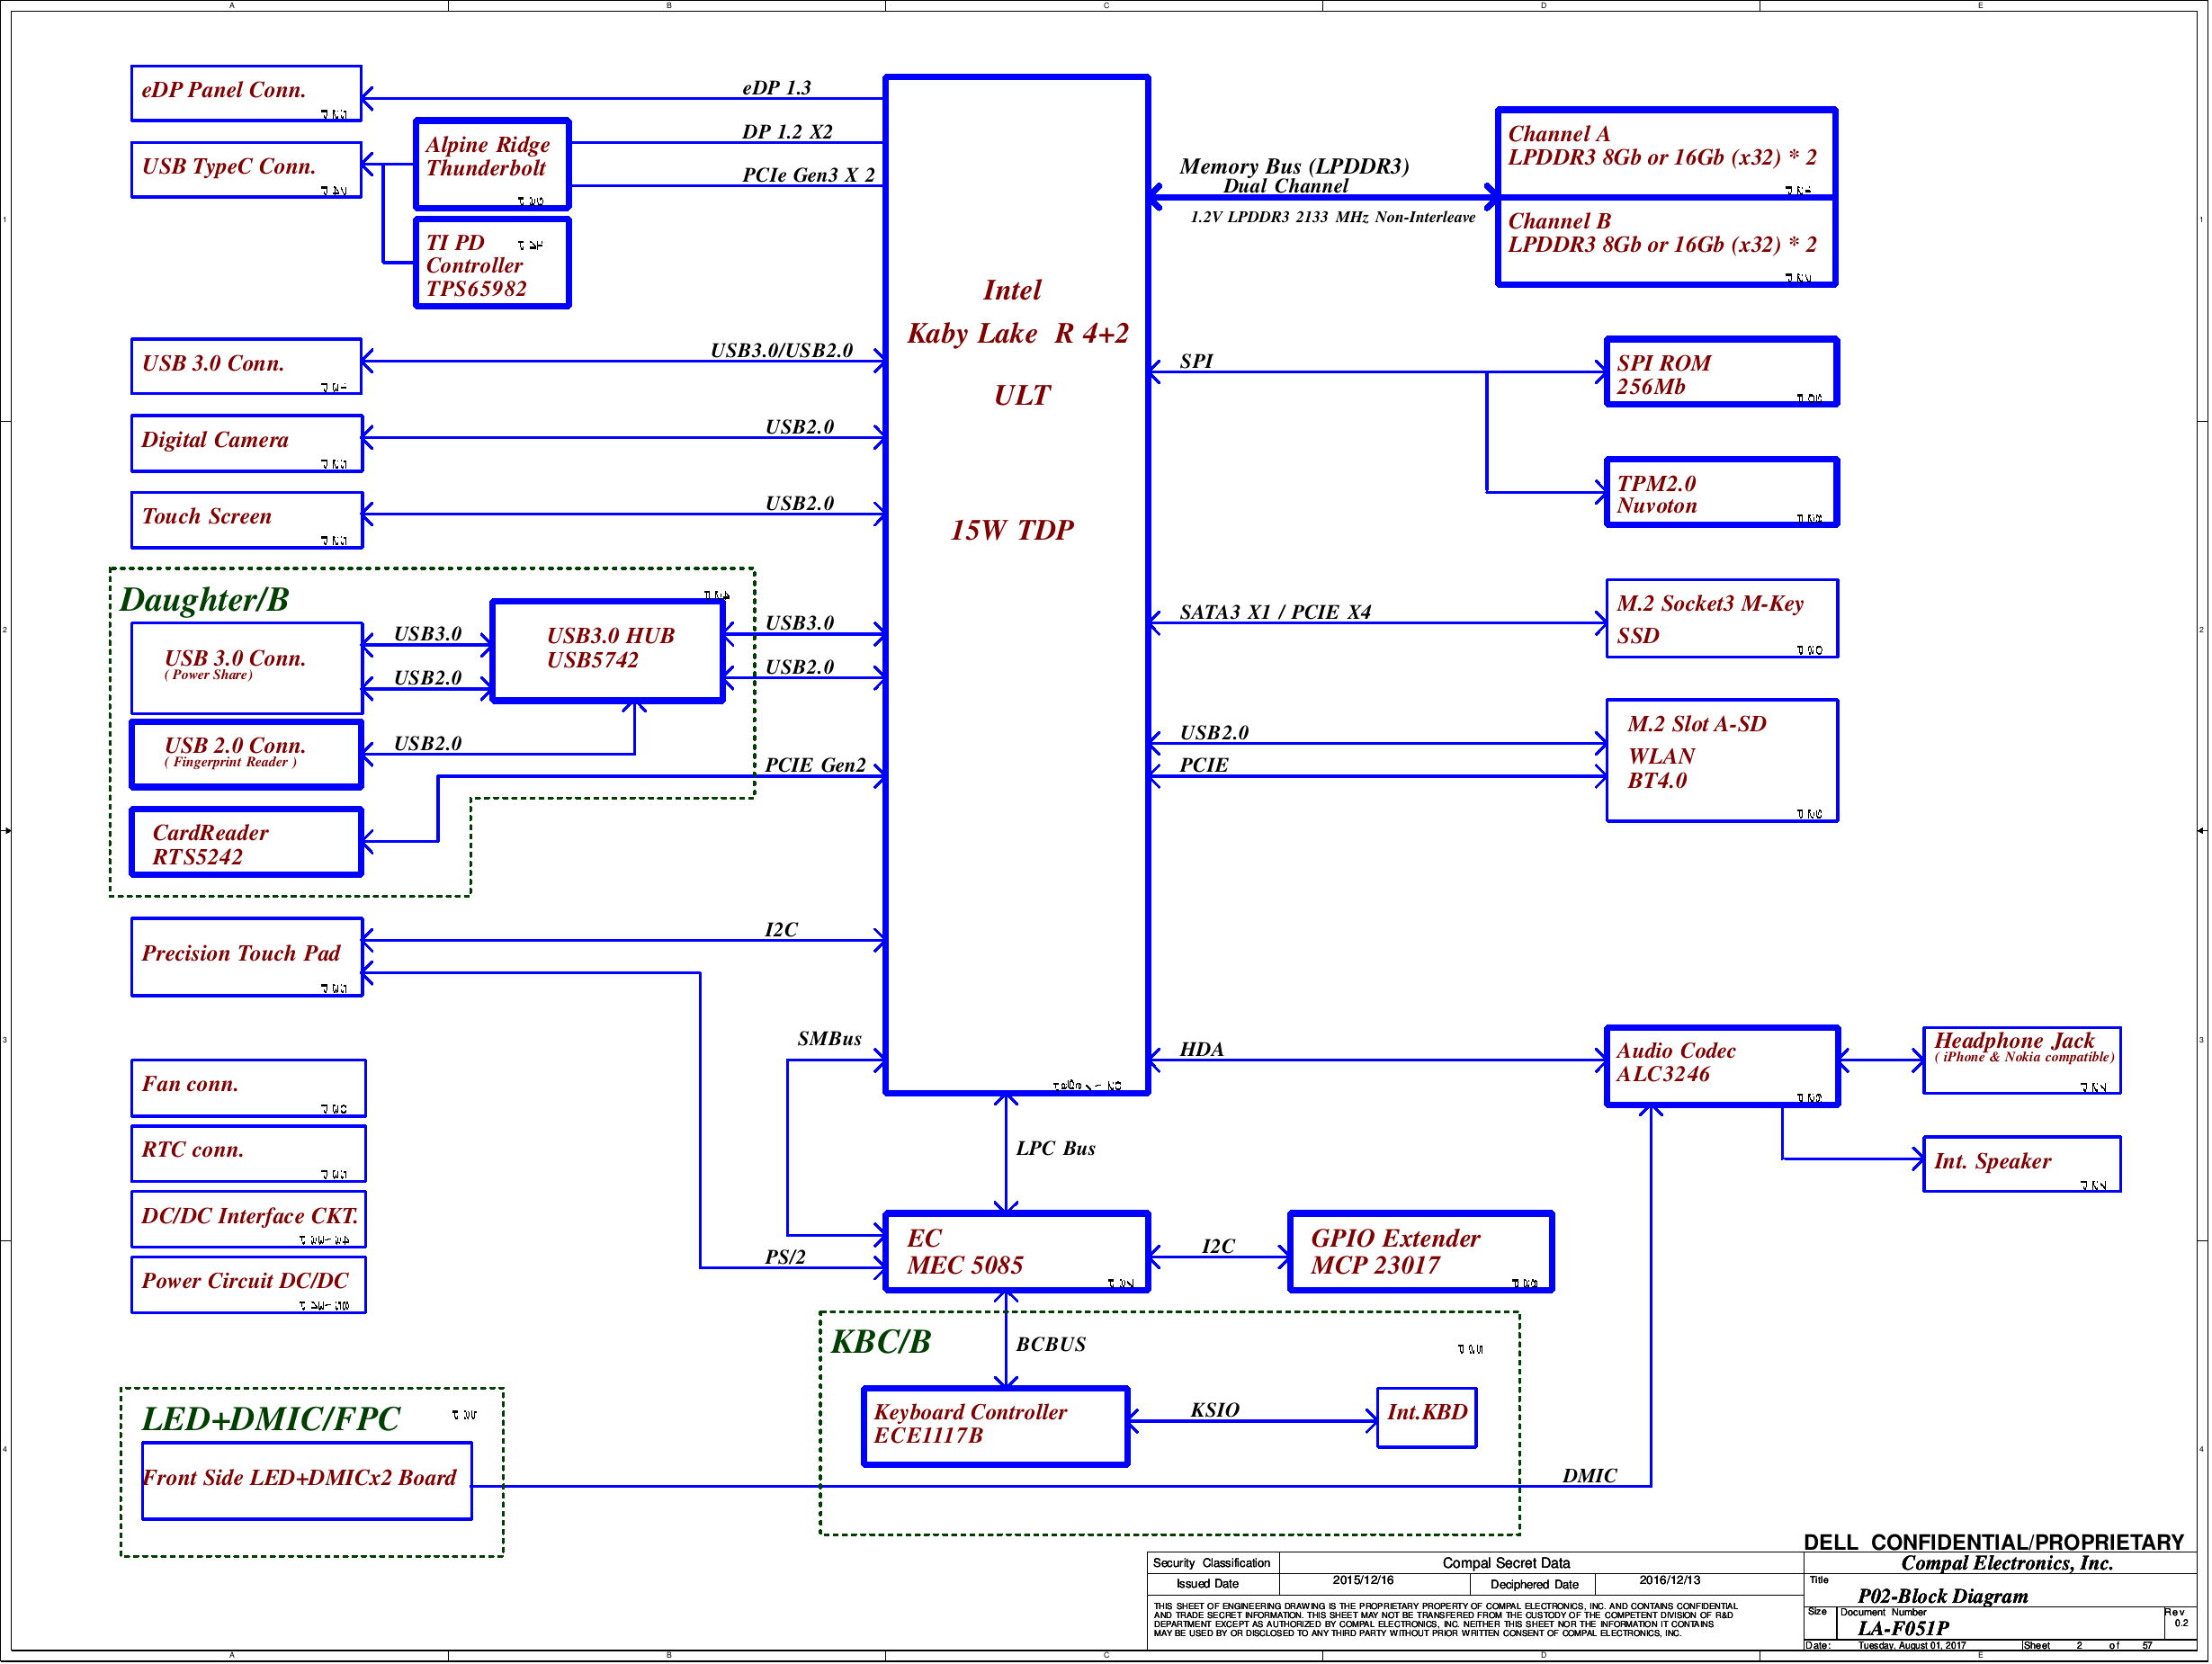
Task: Select the eDP Panel Conn. block
Action: pos(246,93)
